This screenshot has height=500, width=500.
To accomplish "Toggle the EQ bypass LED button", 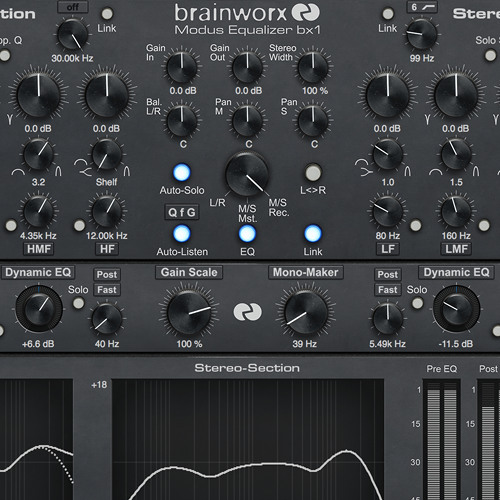I will tap(247, 233).
